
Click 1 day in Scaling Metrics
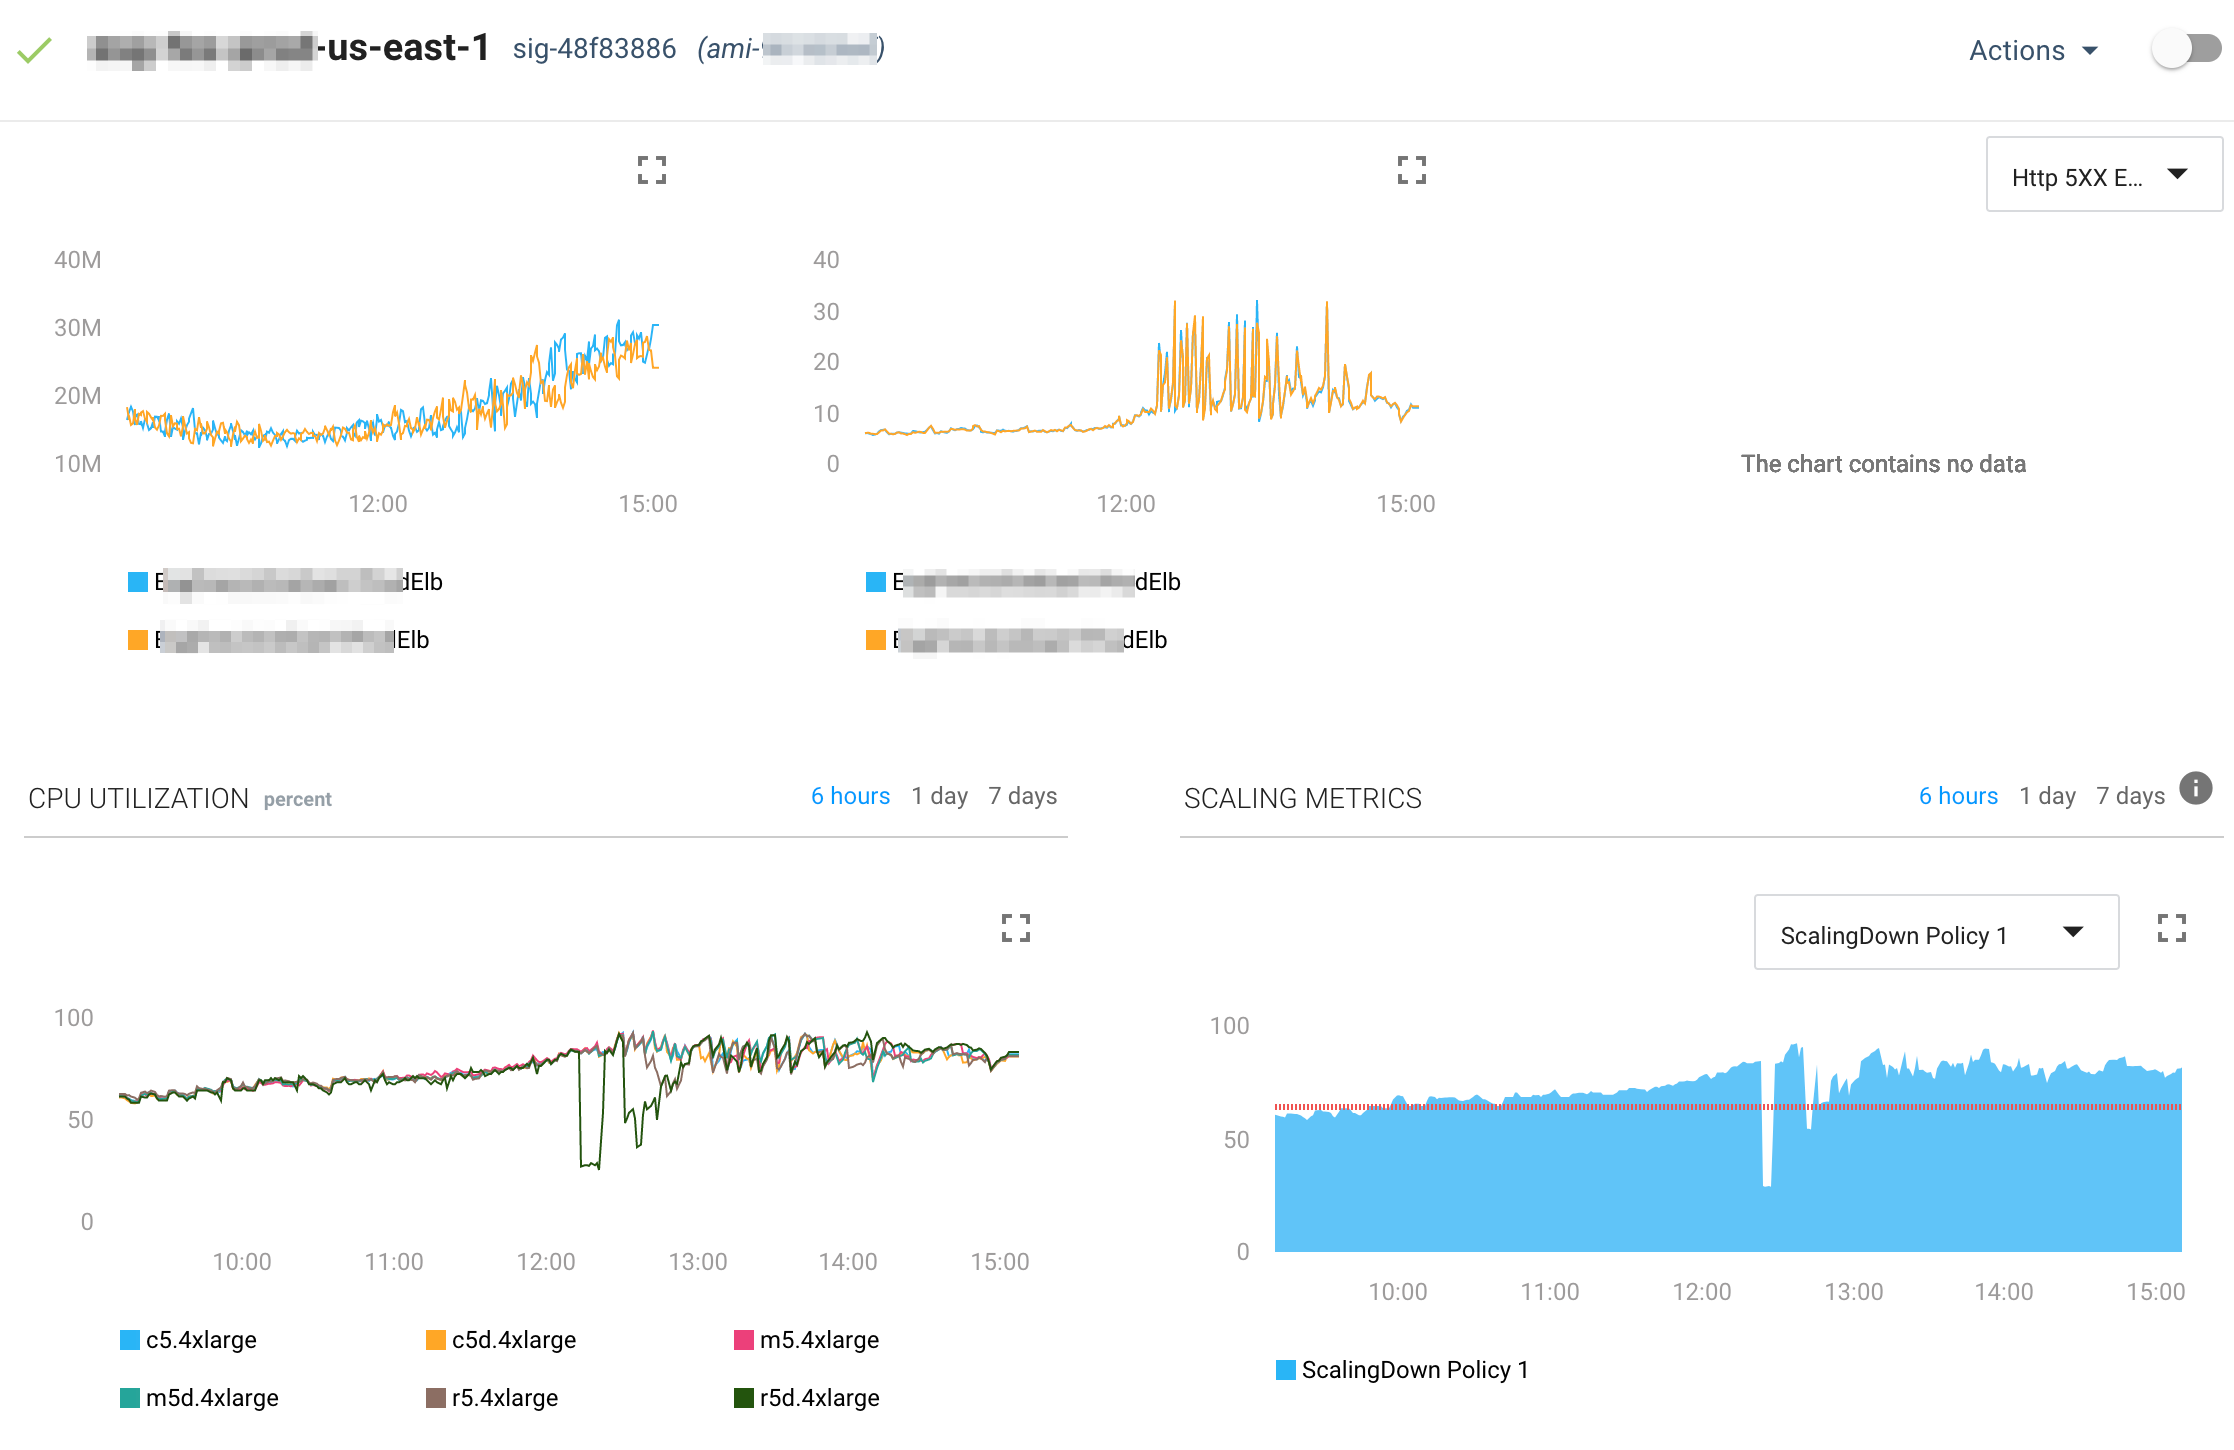(2047, 796)
